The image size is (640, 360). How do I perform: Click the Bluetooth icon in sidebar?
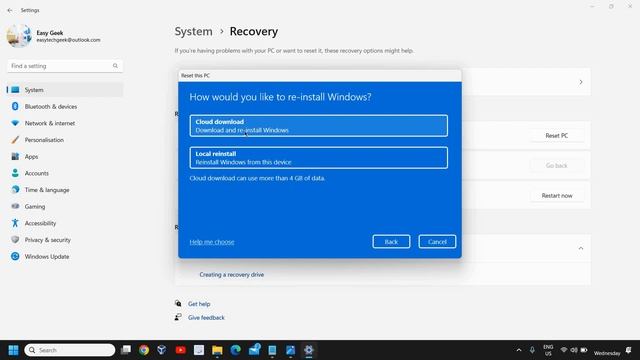15,107
